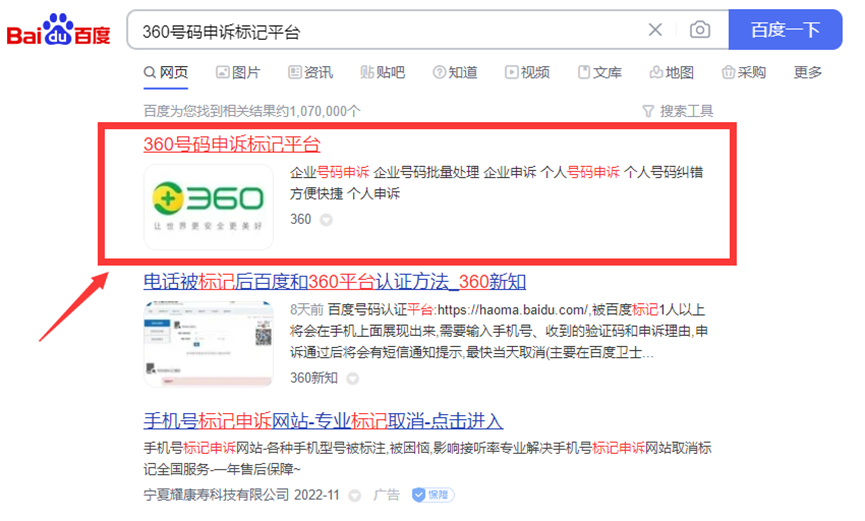
Task: Switch to the 地图 tab
Action: click(671, 72)
